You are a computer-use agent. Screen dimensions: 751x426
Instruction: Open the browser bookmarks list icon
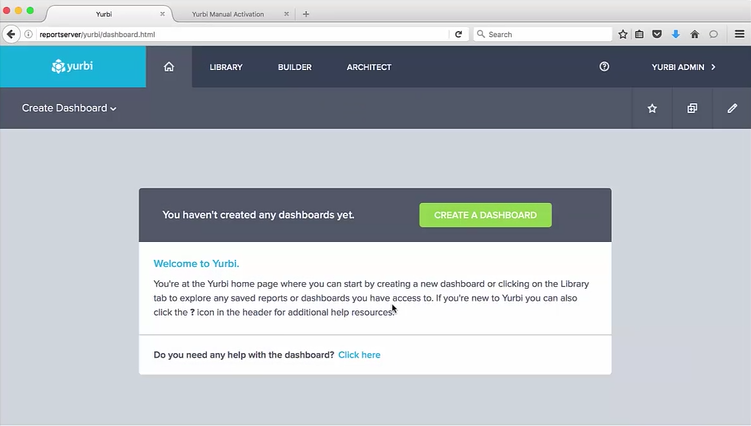639,34
